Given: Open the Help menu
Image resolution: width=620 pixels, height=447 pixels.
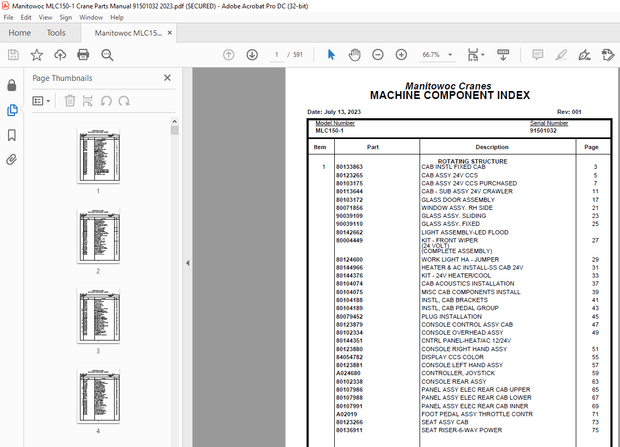Looking at the screenshot, I should (x=117, y=17).
